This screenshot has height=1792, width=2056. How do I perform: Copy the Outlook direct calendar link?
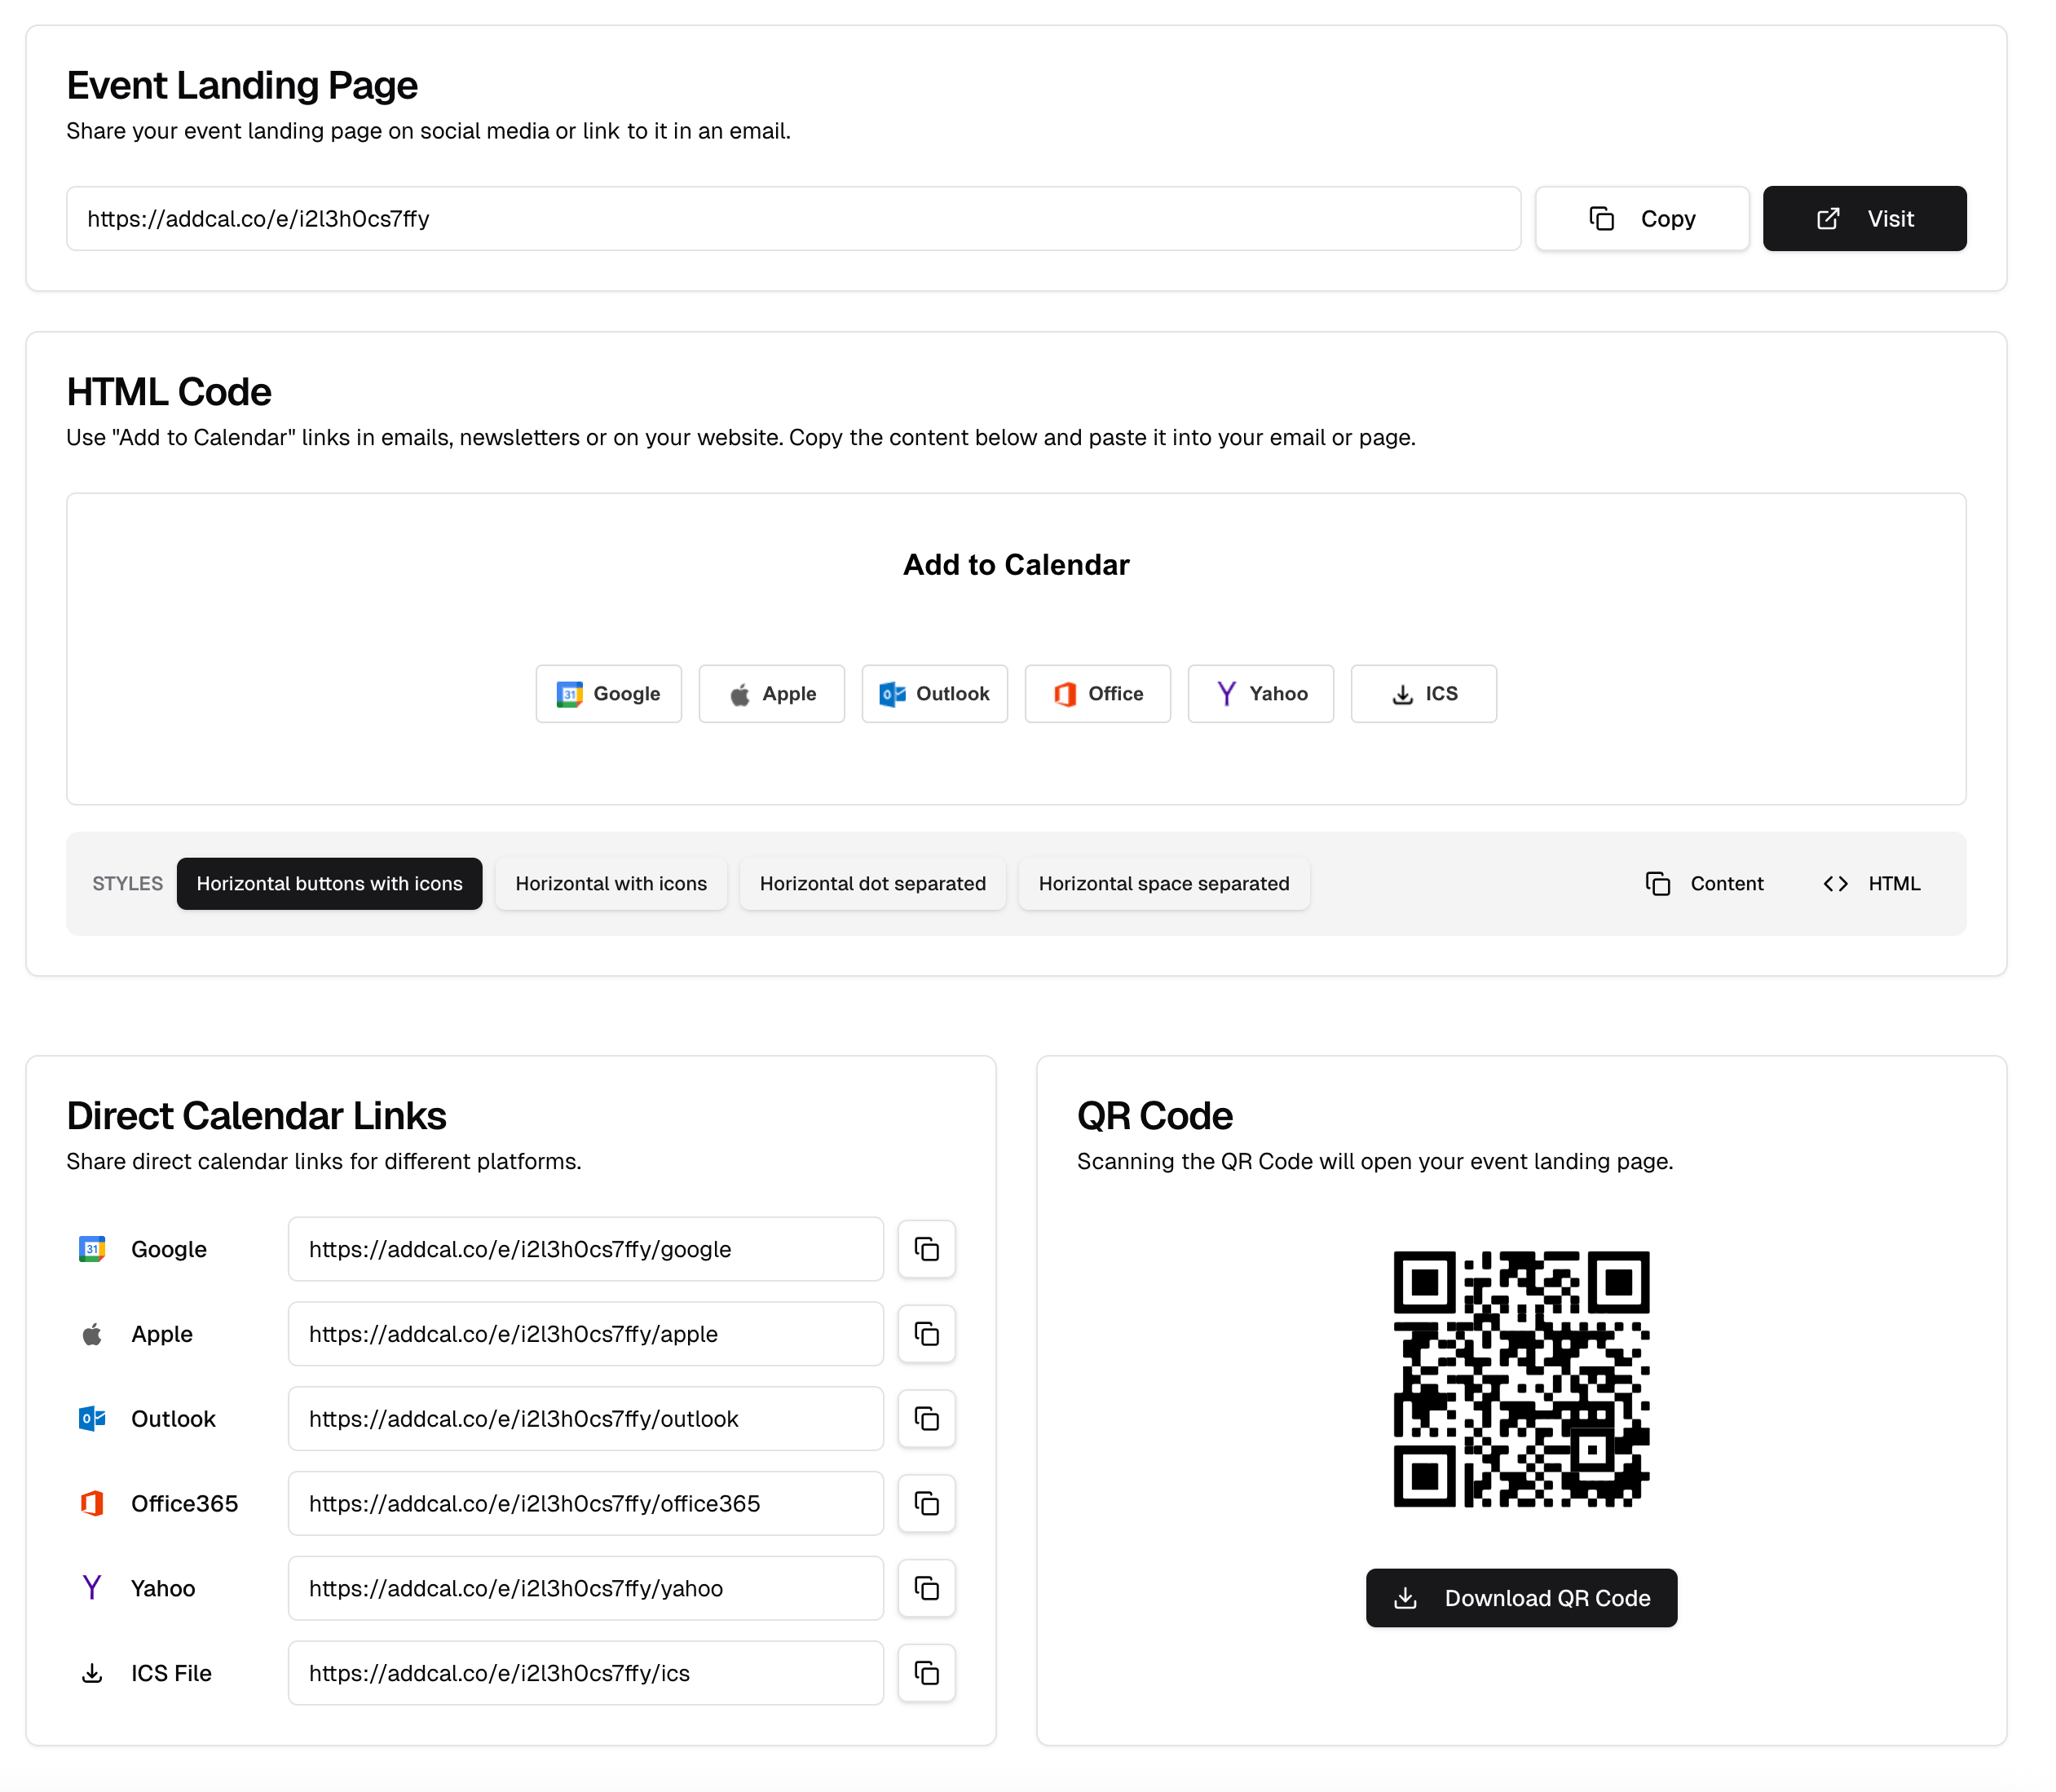coord(926,1419)
